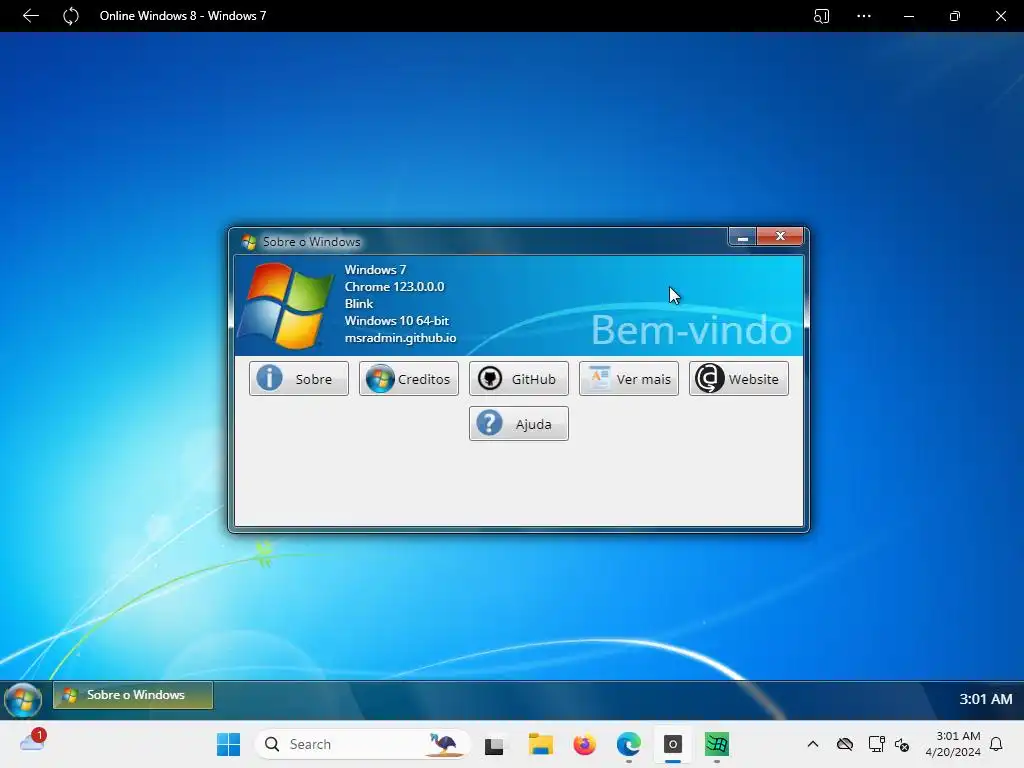The width and height of the screenshot is (1024, 768).
Task: Click the Windows 7 taskbar clock
Action: 985,699
